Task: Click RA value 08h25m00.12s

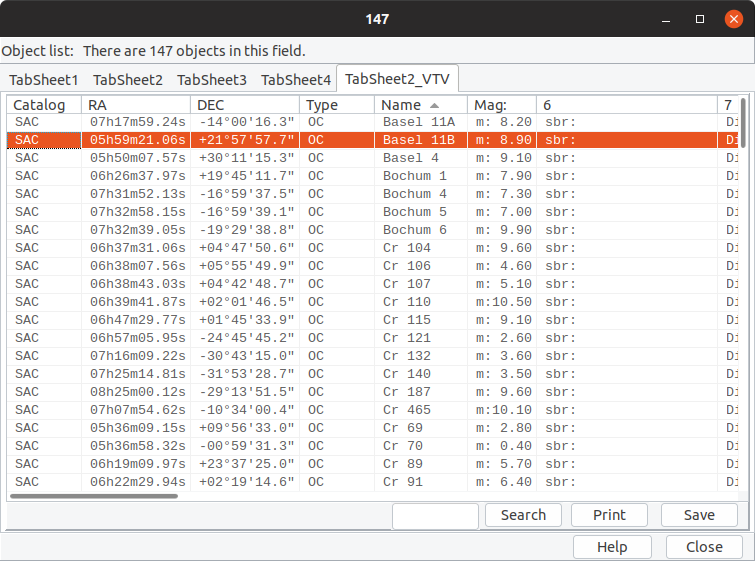Action: point(138,392)
